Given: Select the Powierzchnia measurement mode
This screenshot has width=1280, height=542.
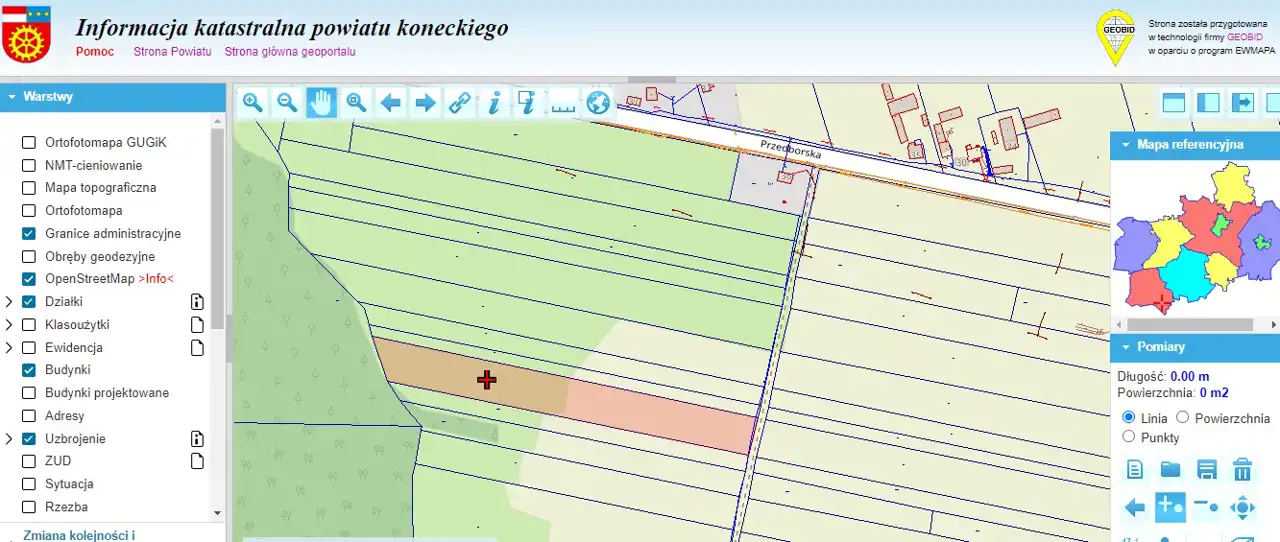Looking at the screenshot, I should tap(1182, 418).
